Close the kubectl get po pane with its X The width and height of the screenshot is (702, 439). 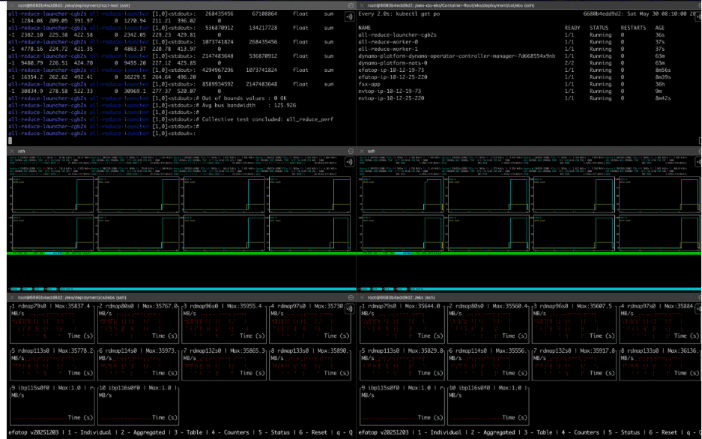(362, 5)
